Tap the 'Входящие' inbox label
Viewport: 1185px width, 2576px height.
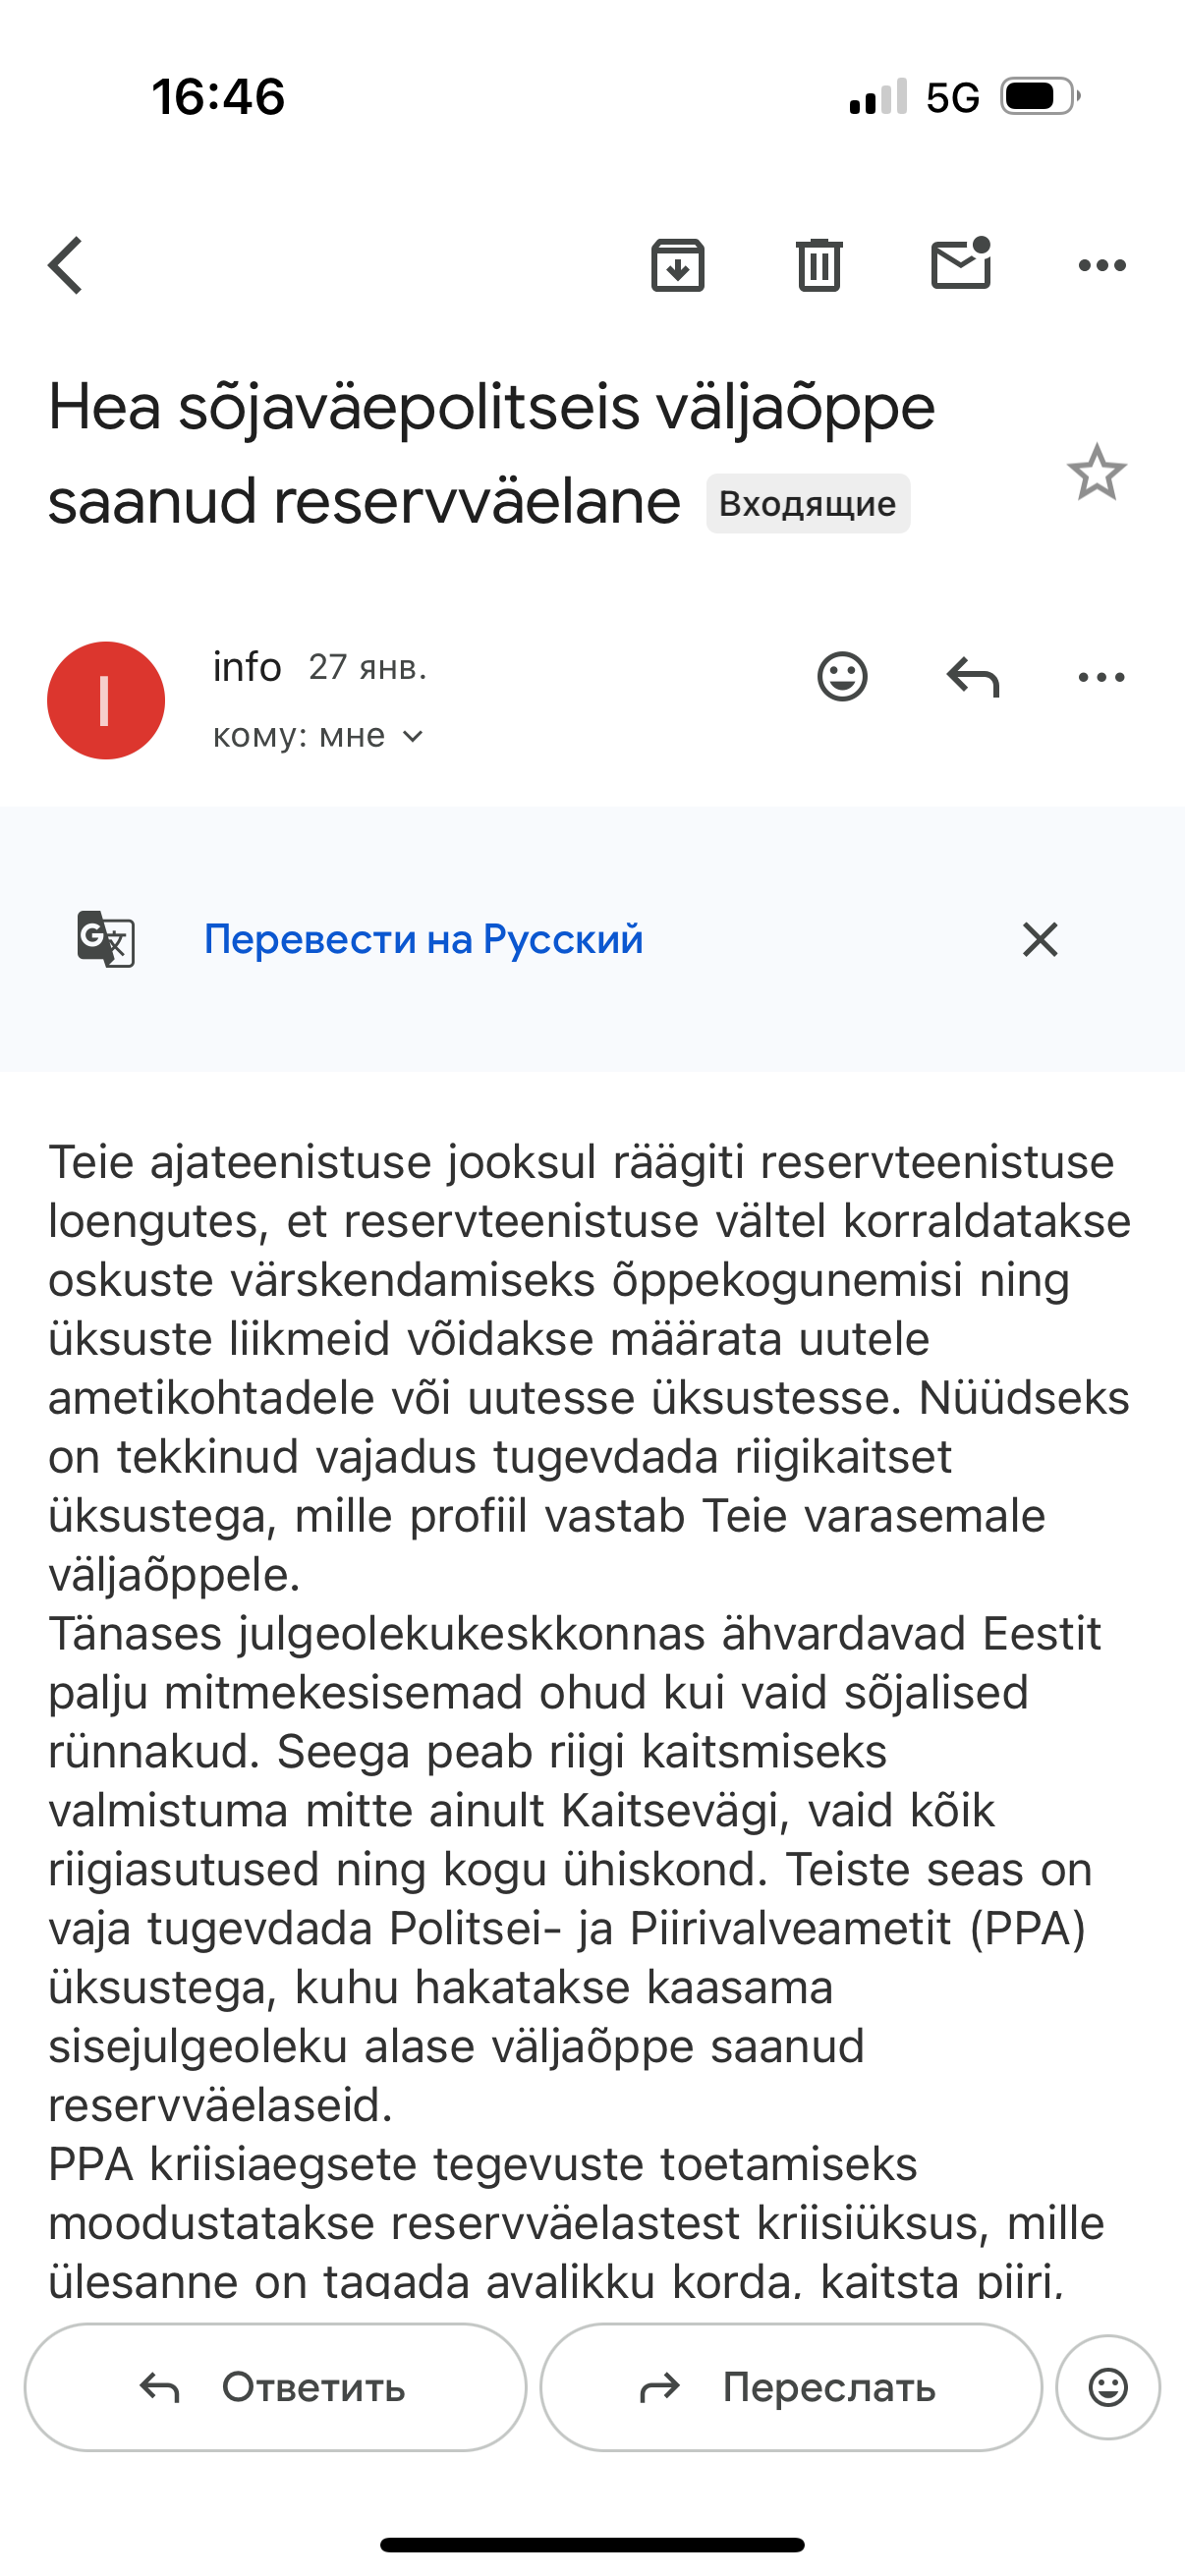coord(808,503)
